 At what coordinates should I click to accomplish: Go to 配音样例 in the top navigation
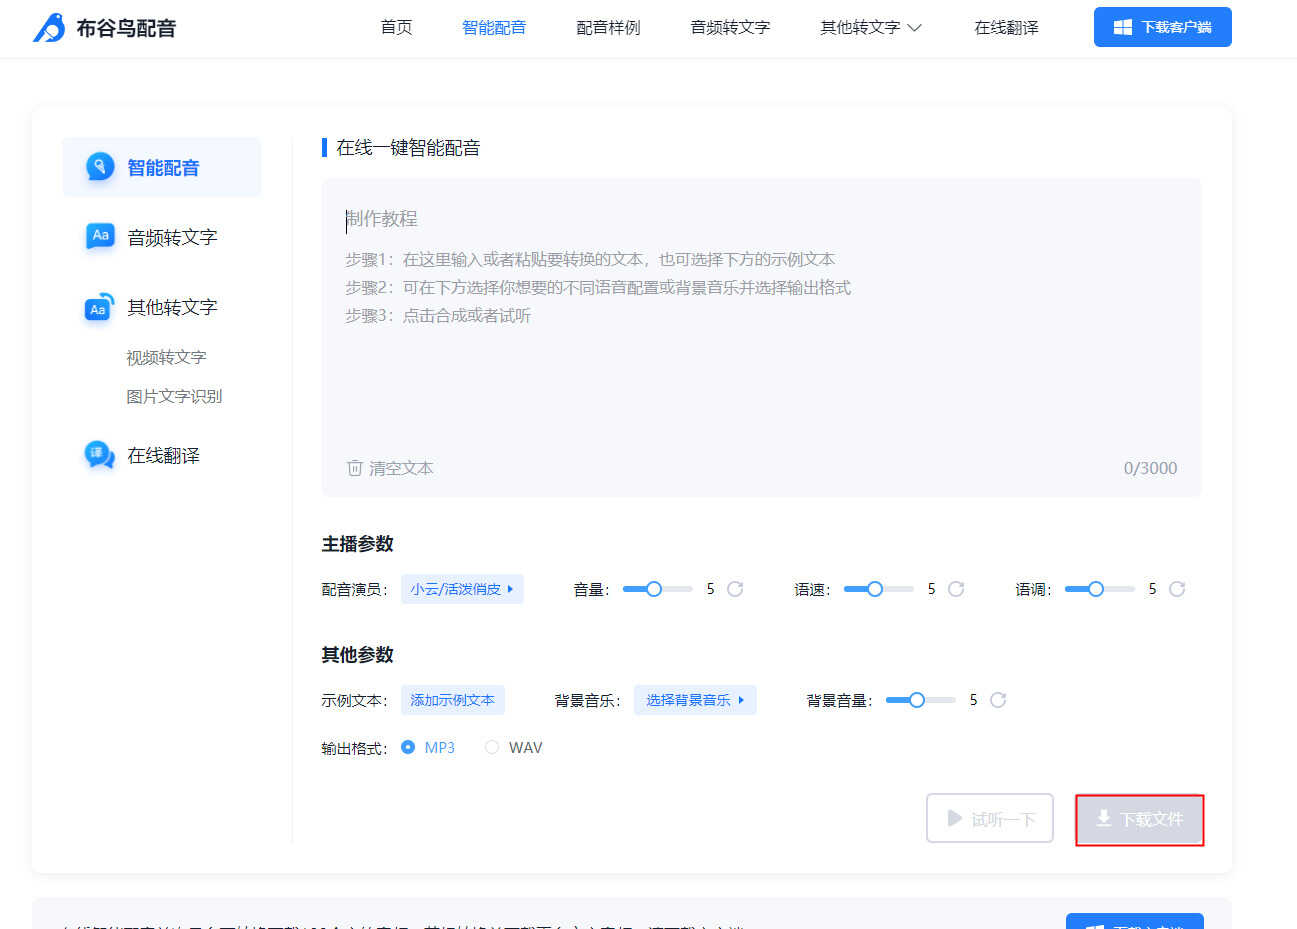click(608, 28)
